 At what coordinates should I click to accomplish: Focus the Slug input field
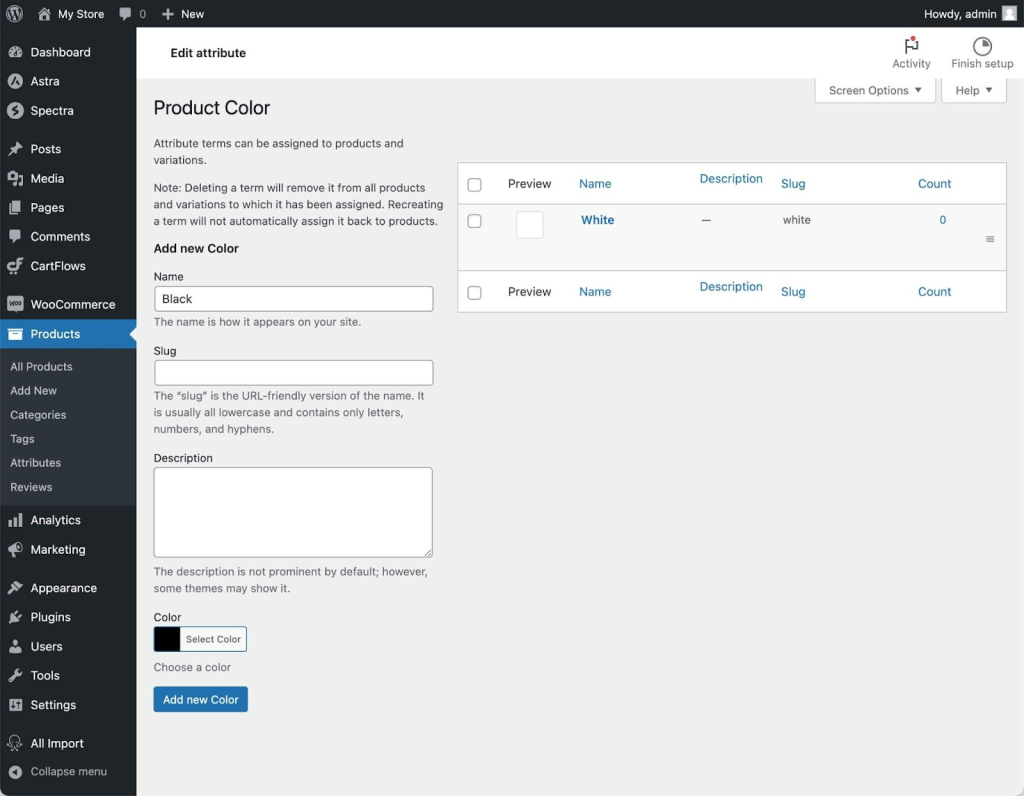coord(293,373)
